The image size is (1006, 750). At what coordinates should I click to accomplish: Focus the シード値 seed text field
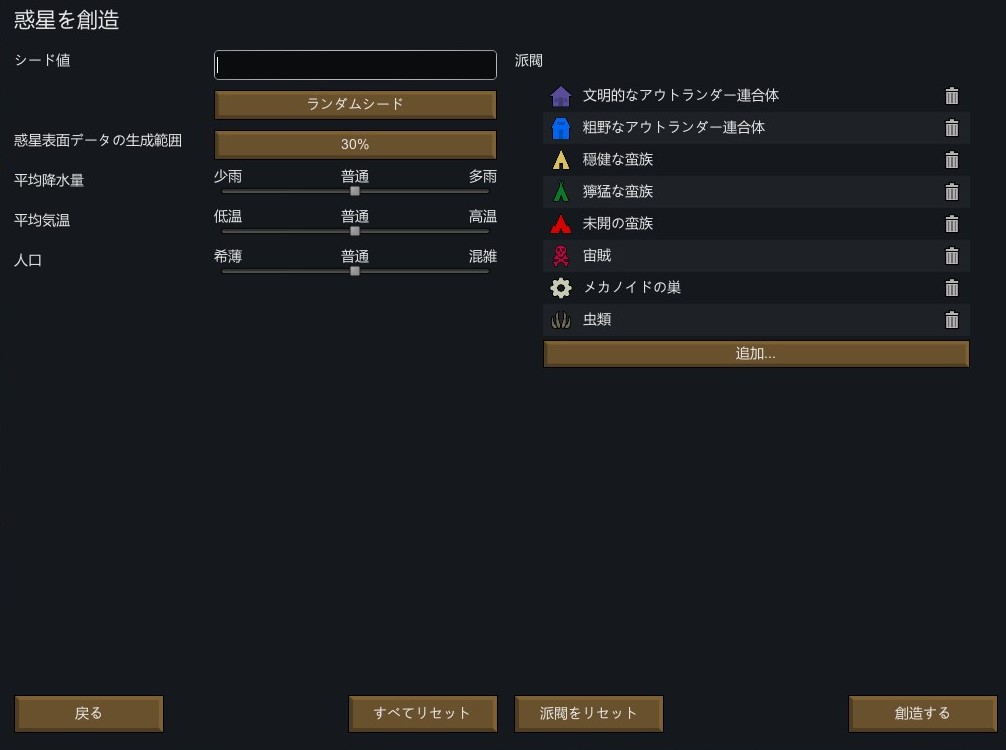pyautogui.click(x=355, y=65)
